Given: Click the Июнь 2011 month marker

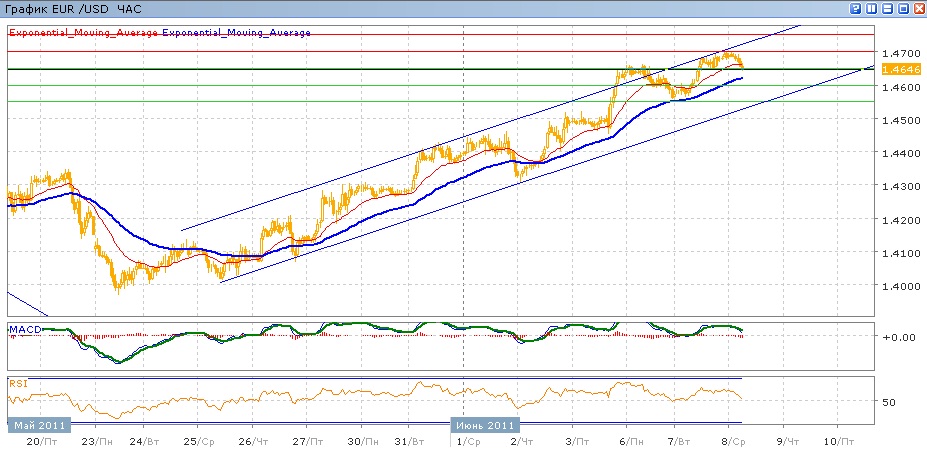Looking at the screenshot, I should coord(487,424).
